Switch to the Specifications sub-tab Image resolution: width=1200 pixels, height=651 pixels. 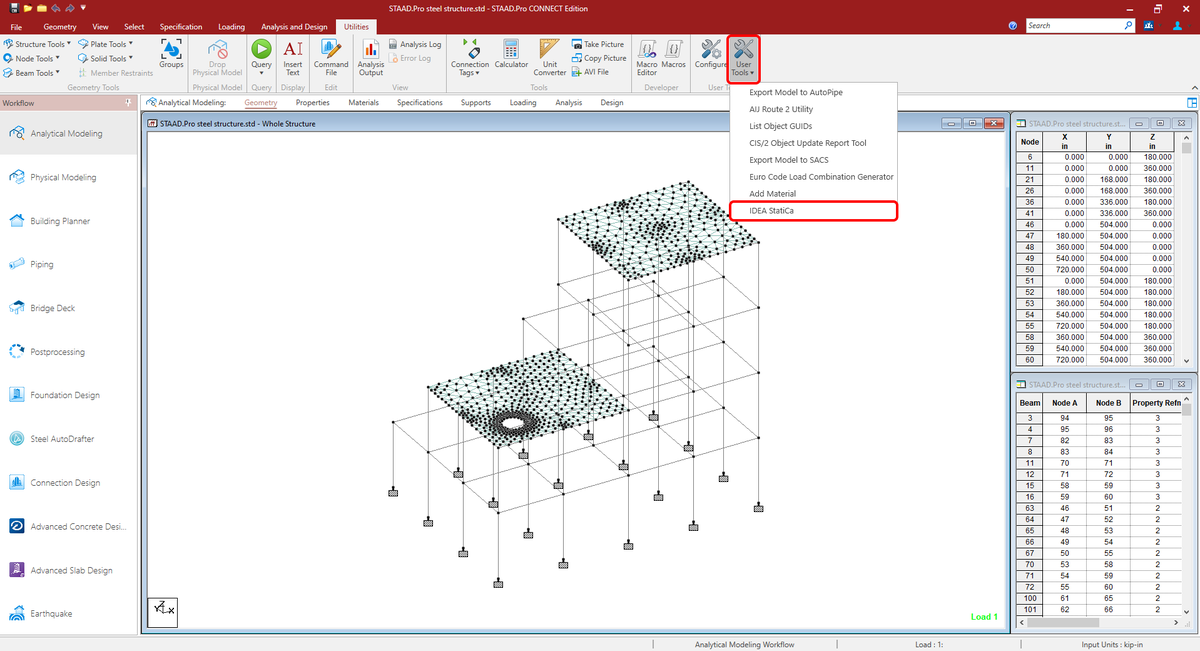419,102
